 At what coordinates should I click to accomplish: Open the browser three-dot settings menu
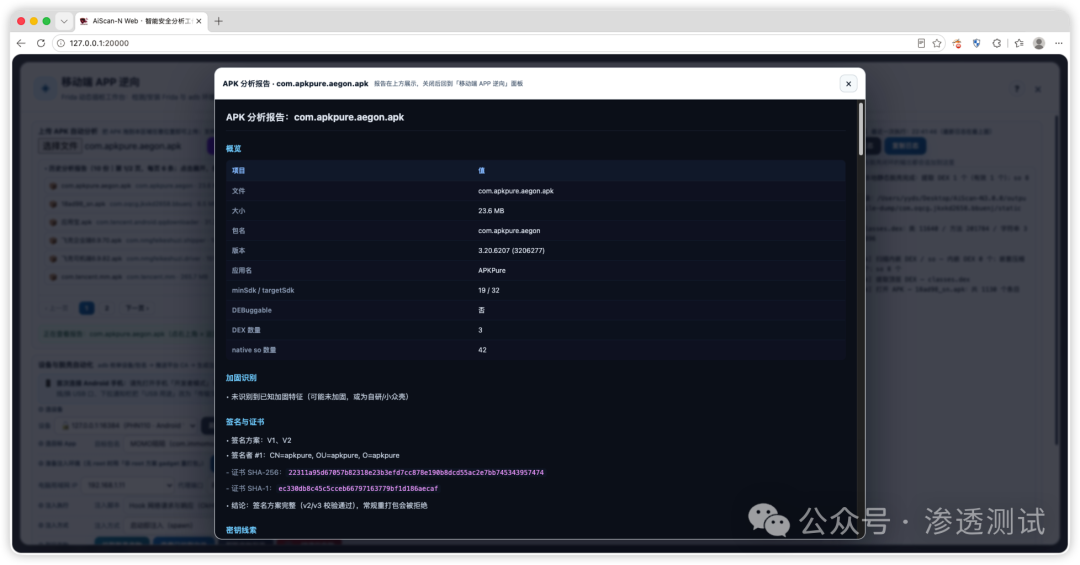point(1059,43)
